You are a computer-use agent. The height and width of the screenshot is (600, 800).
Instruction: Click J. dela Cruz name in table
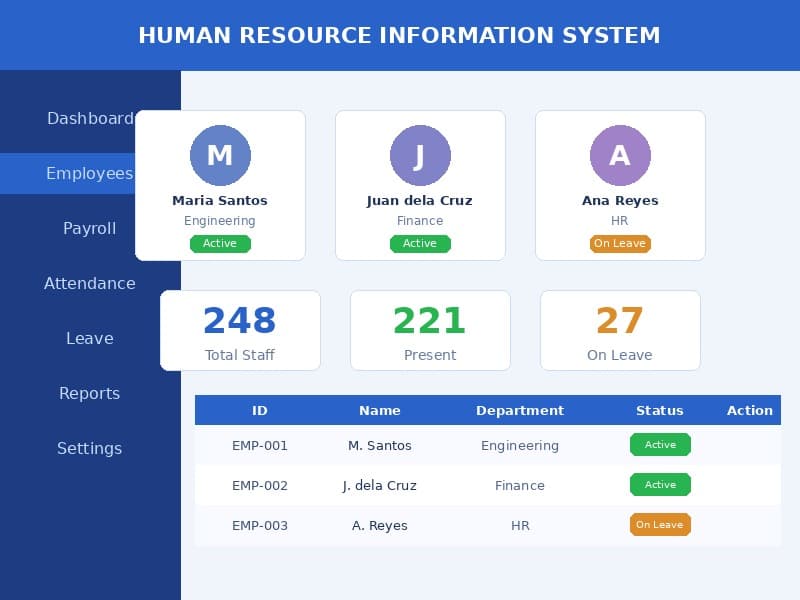point(380,485)
